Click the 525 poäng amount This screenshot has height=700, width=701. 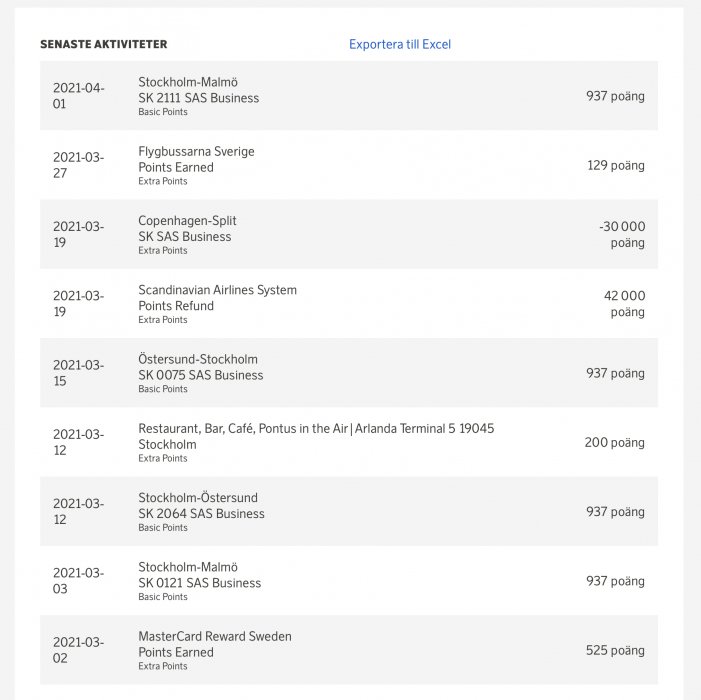[615, 650]
